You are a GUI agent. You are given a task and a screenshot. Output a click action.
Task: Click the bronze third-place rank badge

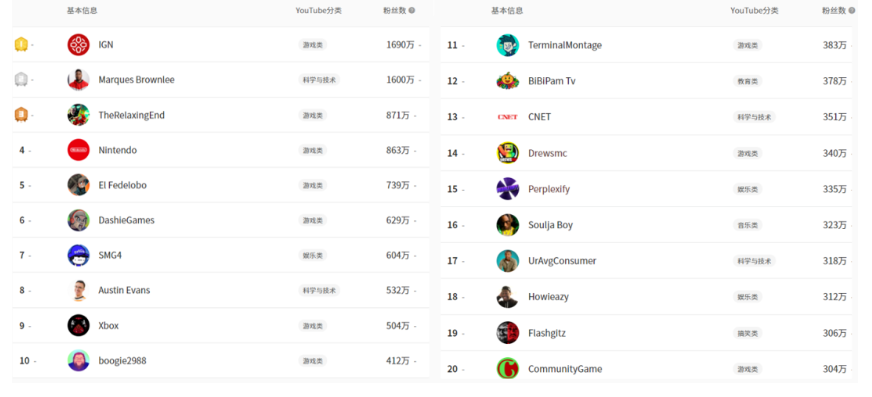coord(21,115)
